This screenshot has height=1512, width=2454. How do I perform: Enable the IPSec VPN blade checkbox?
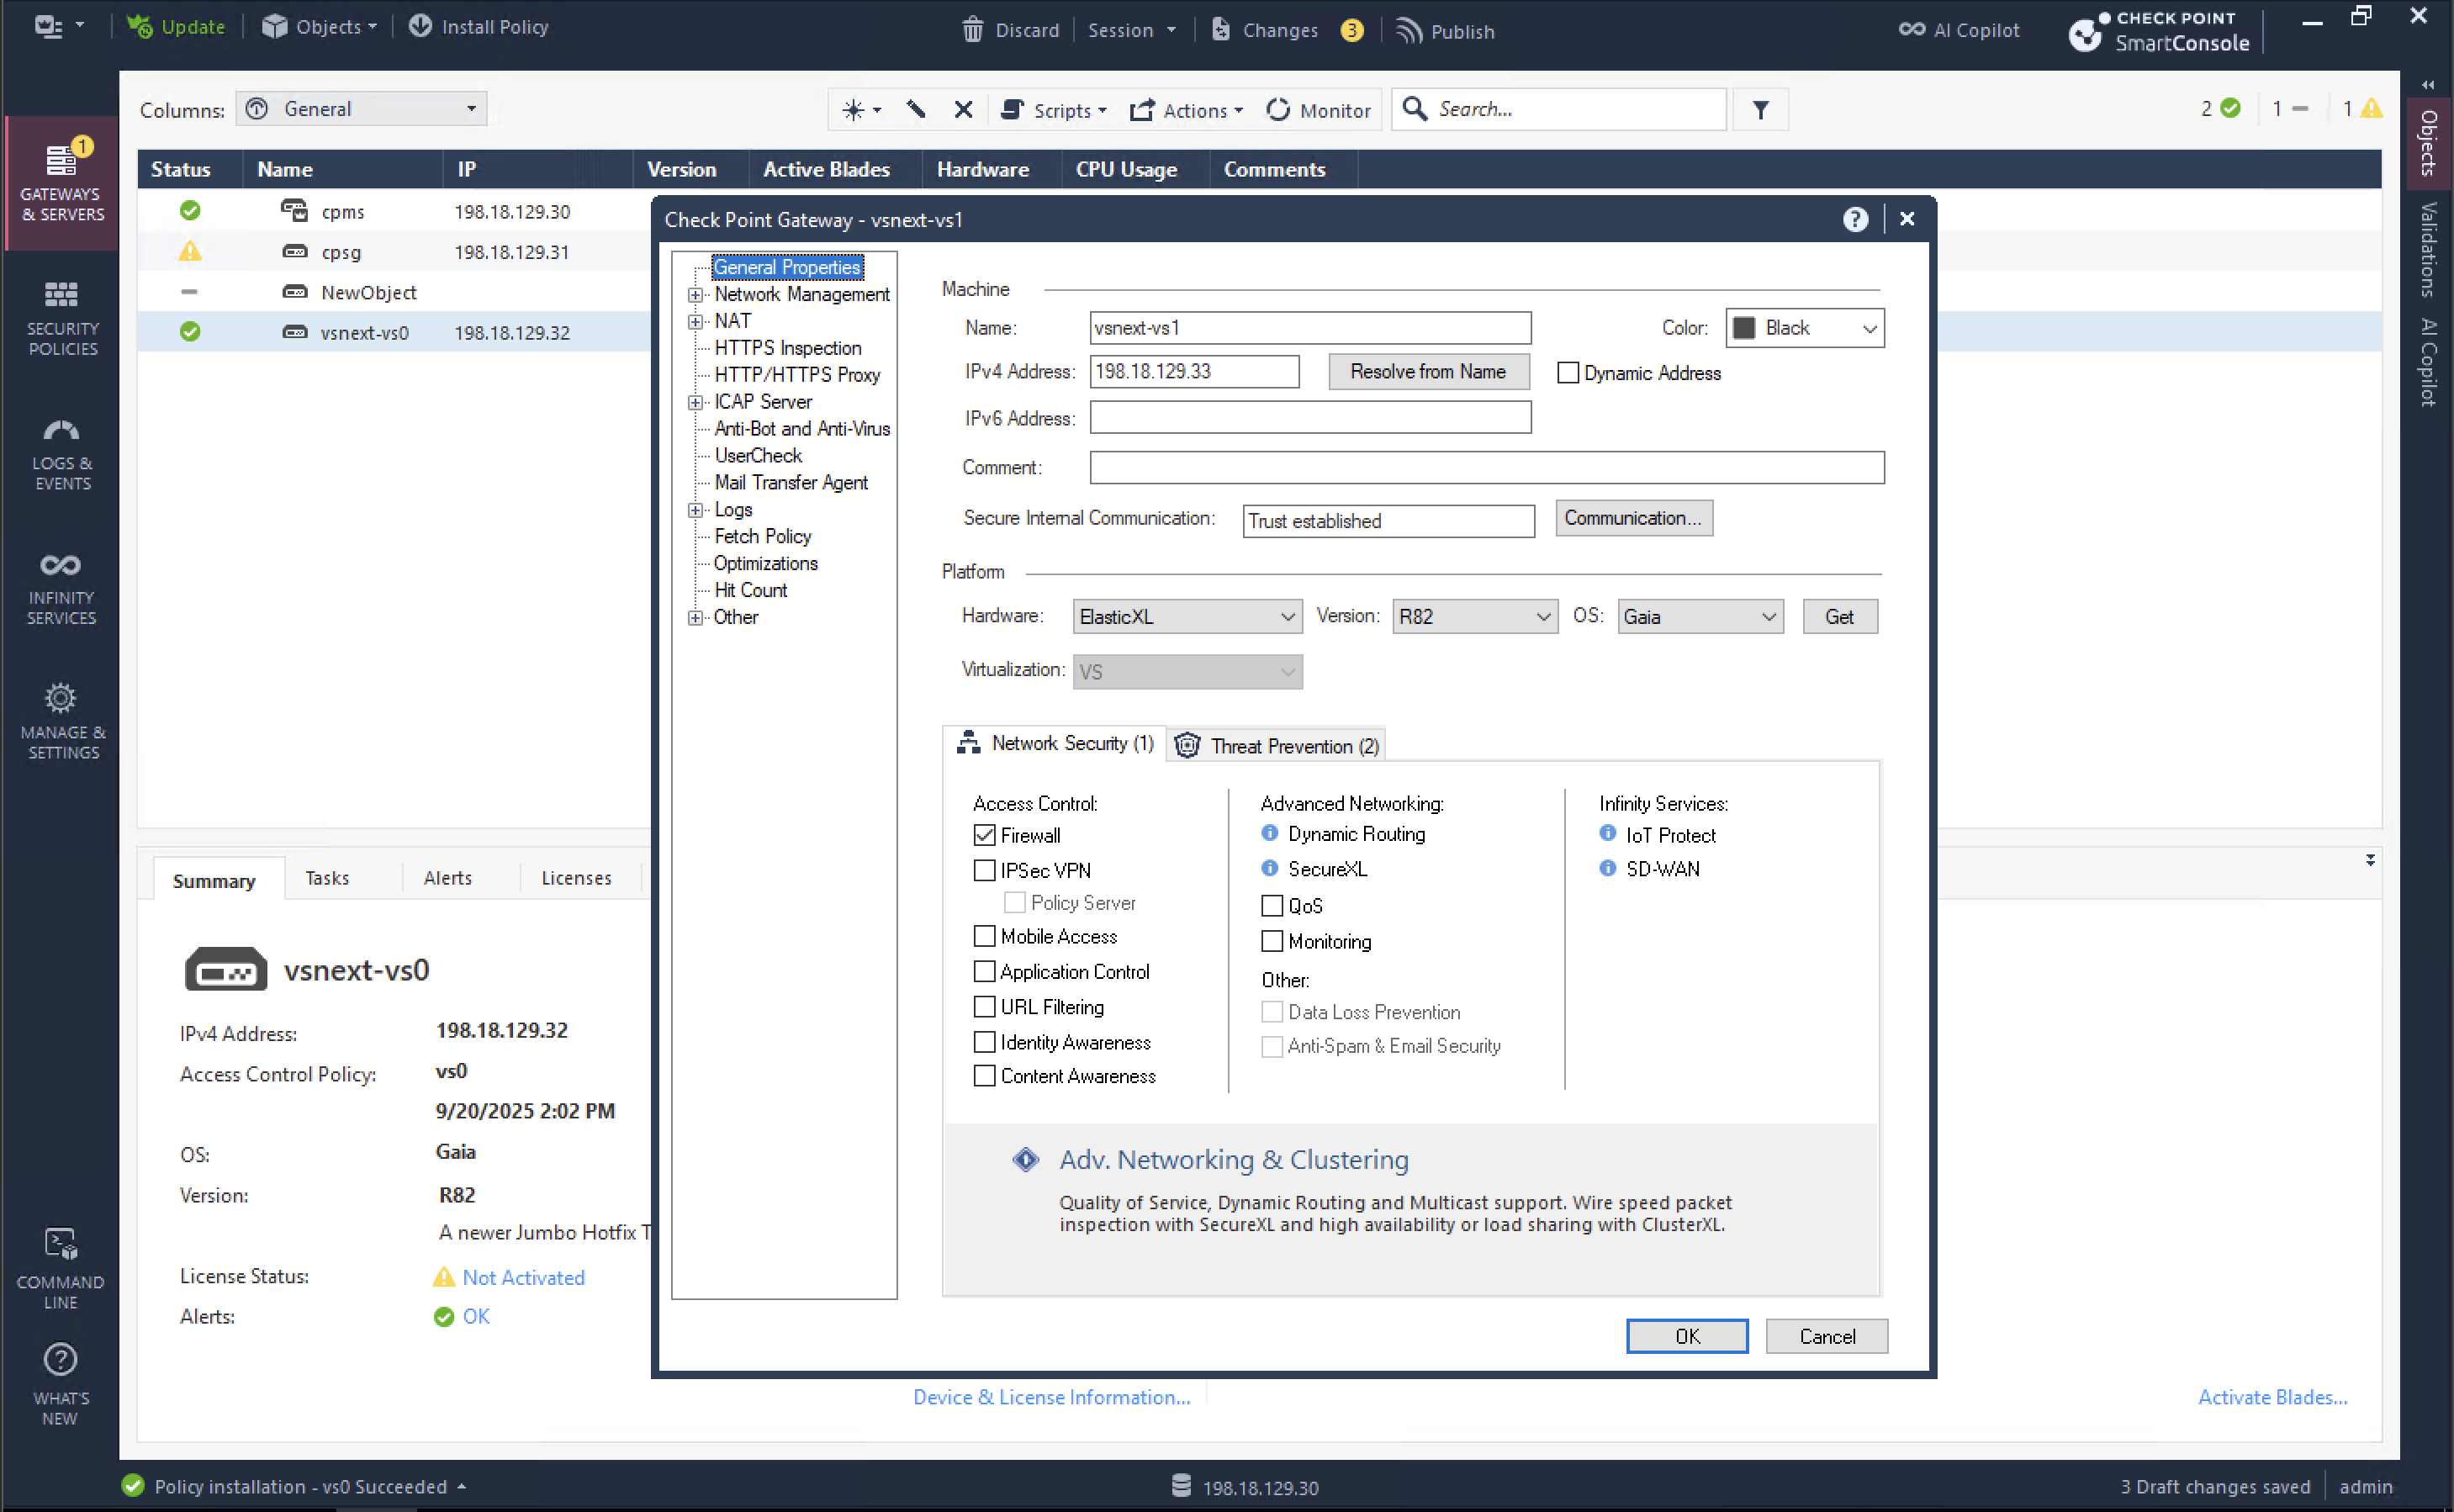click(985, 870)
